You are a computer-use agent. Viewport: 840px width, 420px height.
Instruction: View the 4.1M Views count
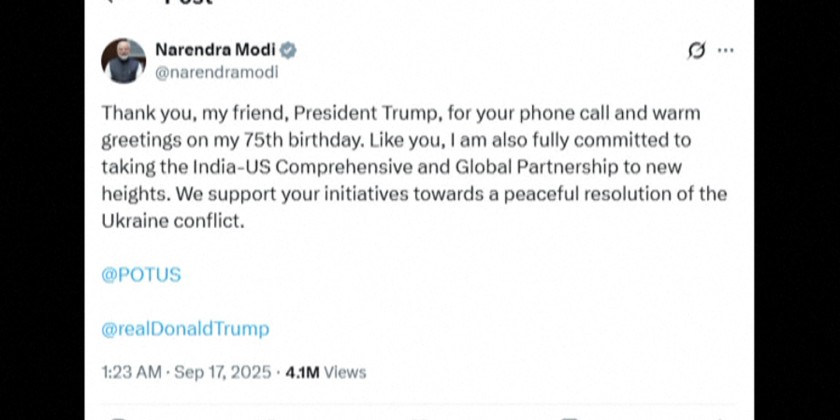coord(326,372)
